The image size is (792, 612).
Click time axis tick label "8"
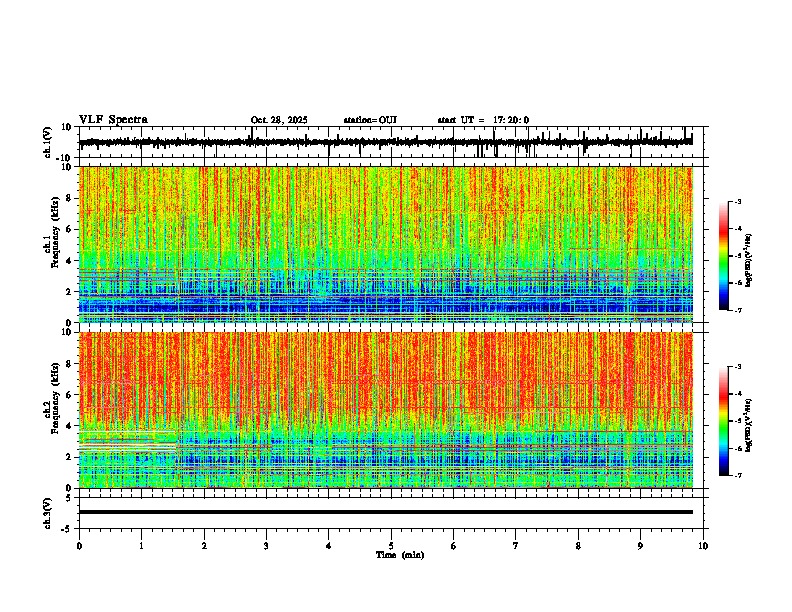[x=578, y=546]
